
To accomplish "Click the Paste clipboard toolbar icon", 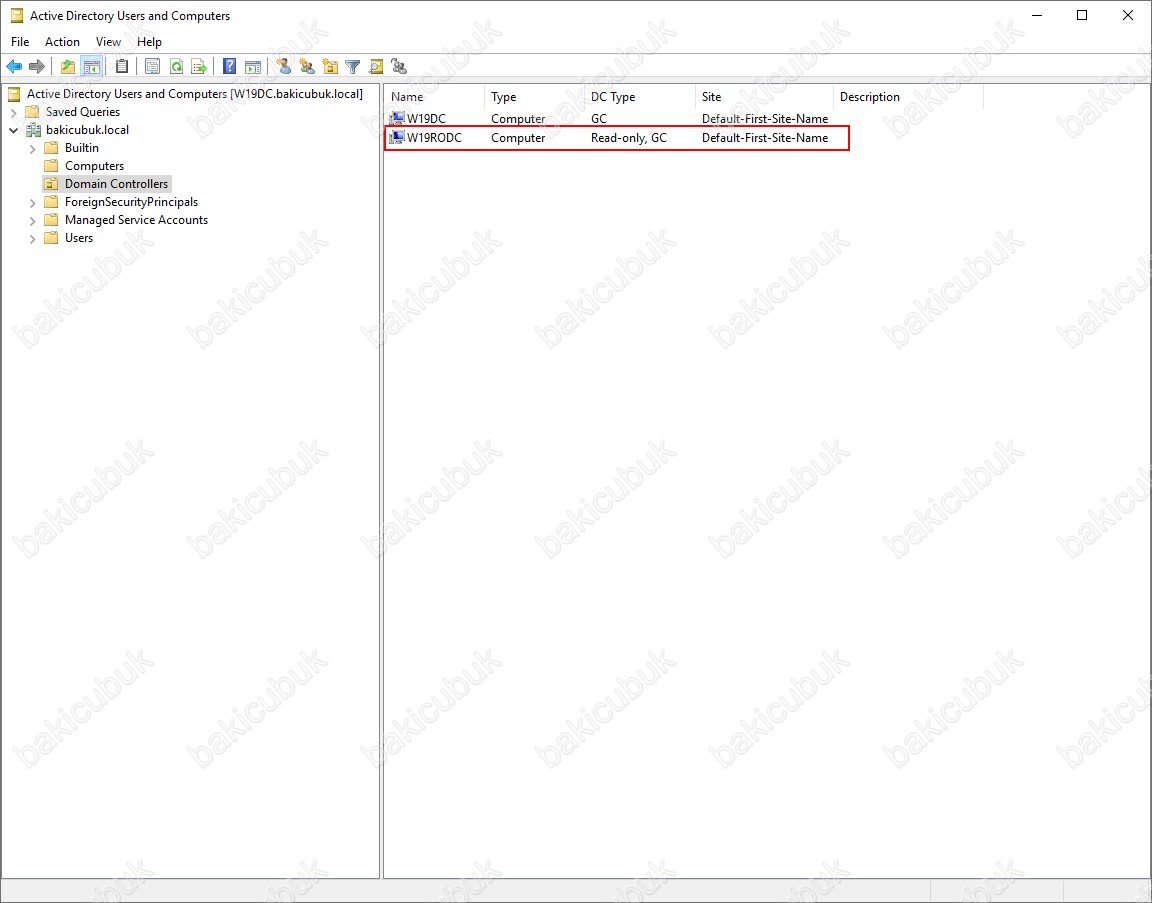I will tap(122, 67).
